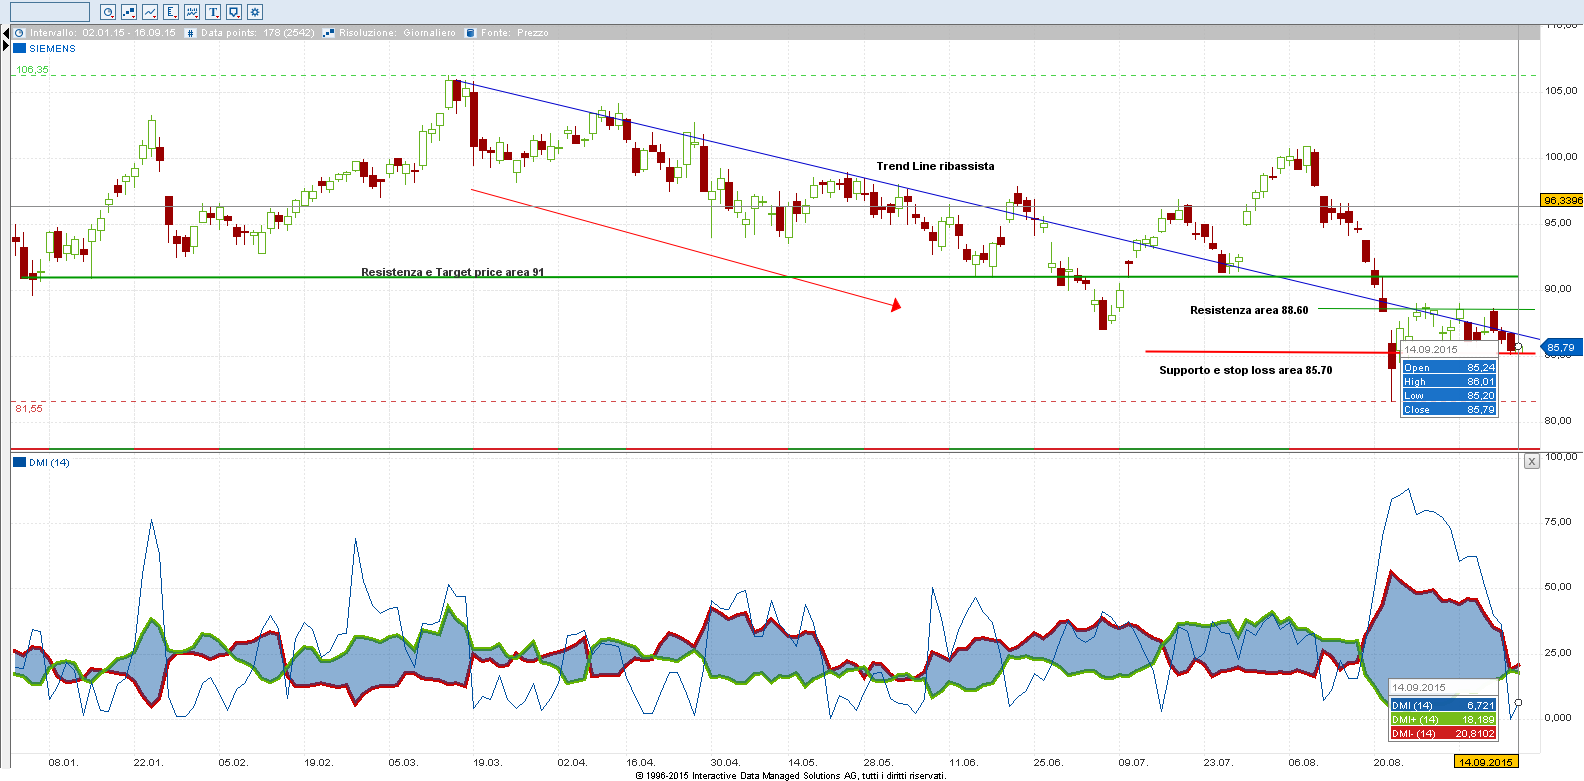This screenshot has height=781, width=1584.
Task: Click the resolution icon beside Risoluzione
Action: pyautogui.click(x=328, y=33)
